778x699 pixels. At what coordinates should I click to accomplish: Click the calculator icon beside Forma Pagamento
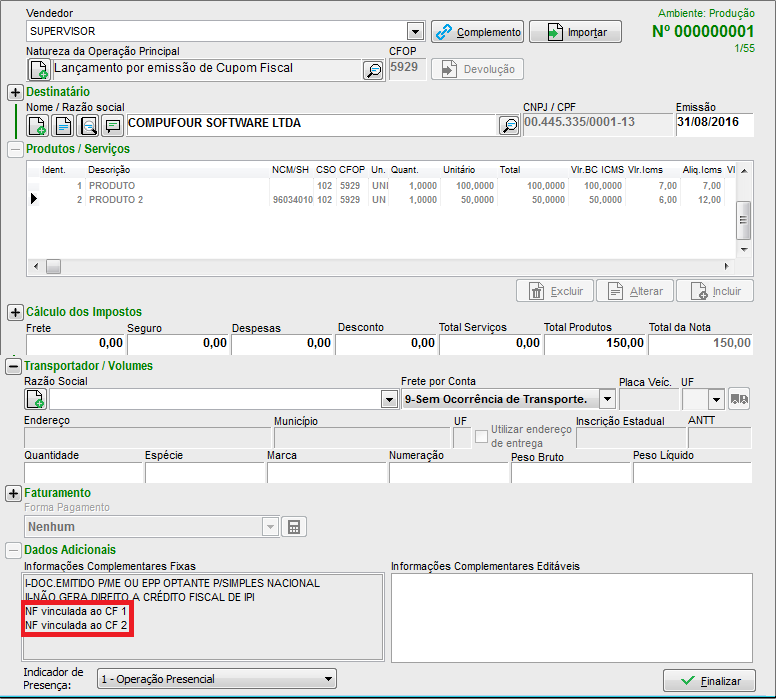coord(295,527)
